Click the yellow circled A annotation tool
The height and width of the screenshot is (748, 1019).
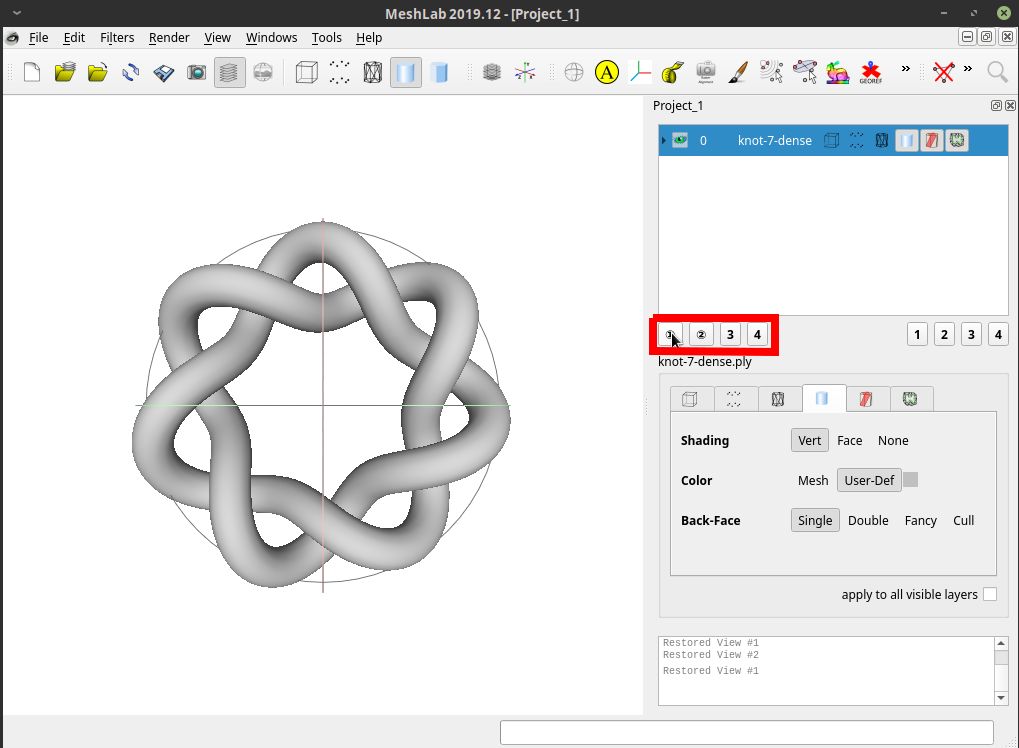[606, 72]
